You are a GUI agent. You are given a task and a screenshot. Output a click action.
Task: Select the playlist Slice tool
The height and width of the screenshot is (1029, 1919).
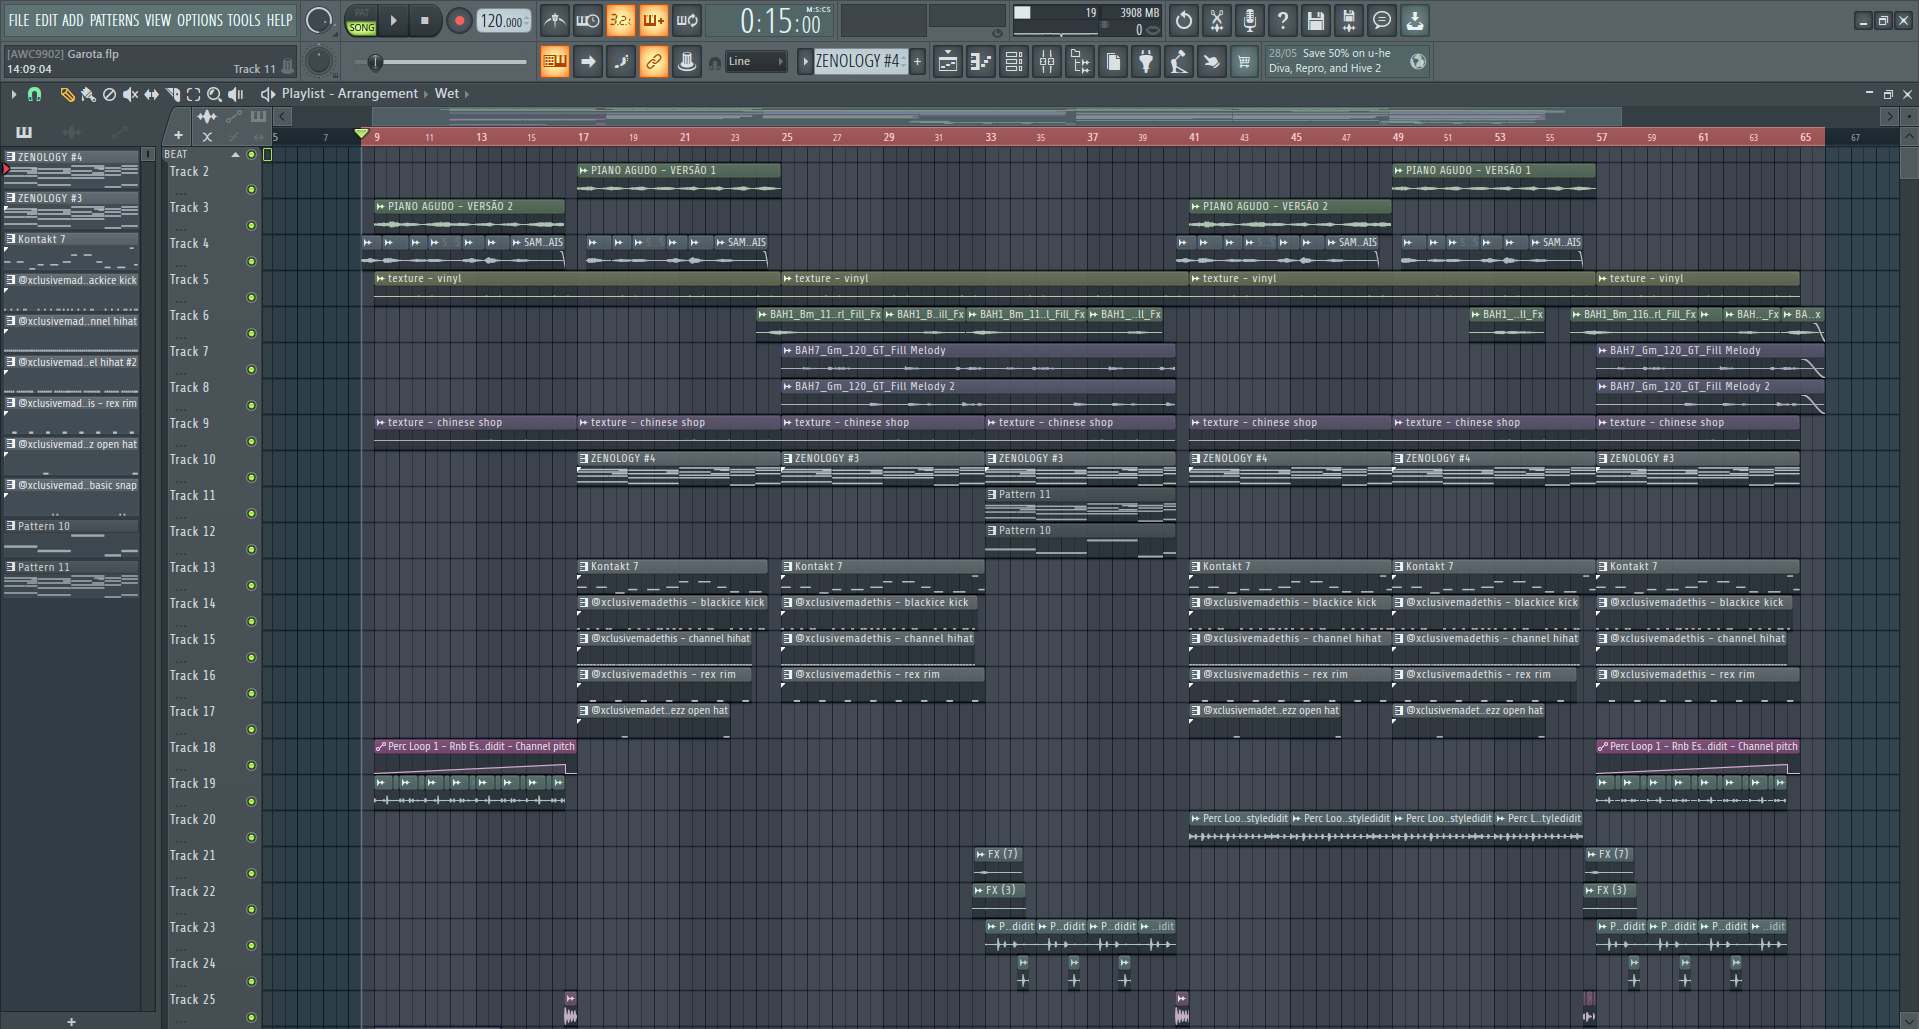172,94
